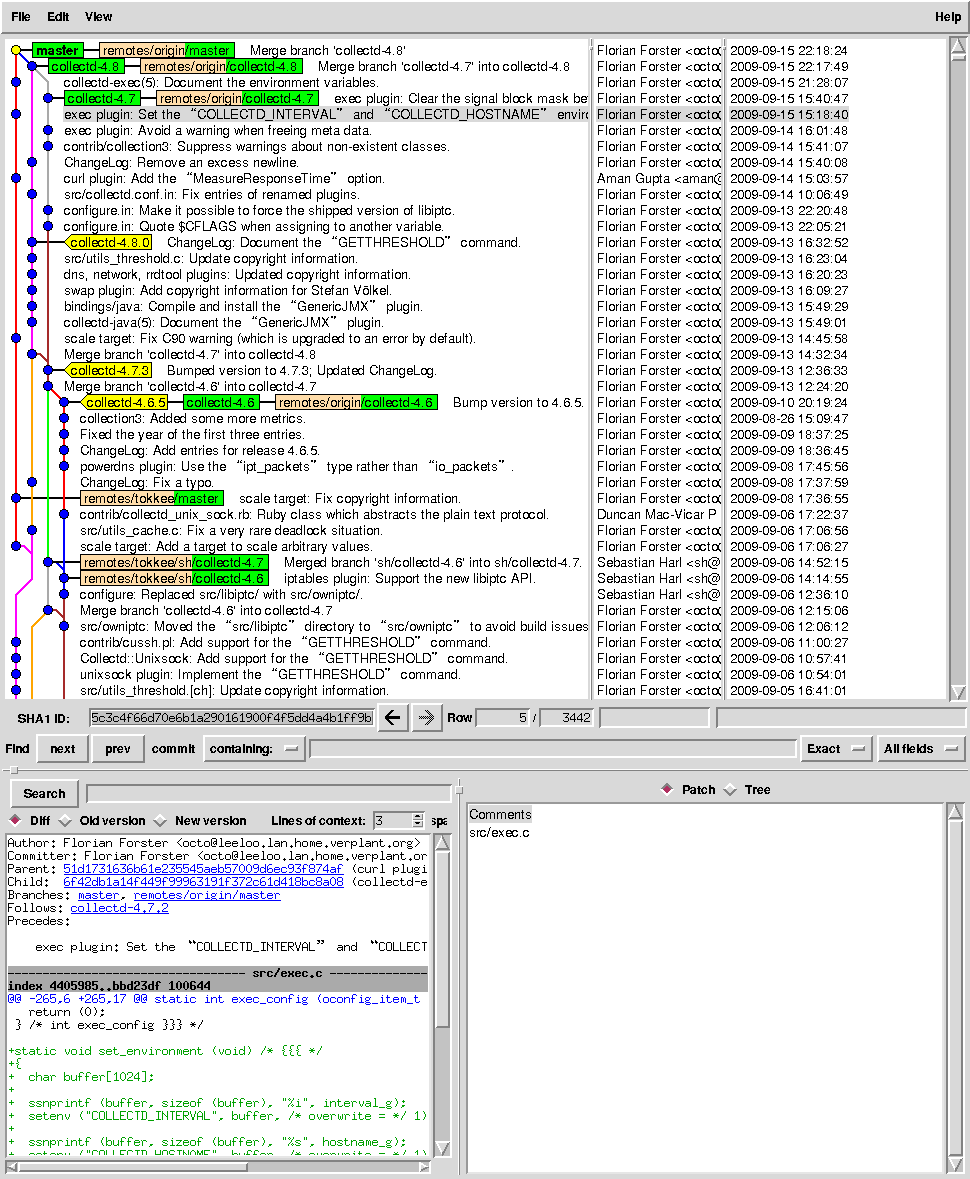
Task: Click up arrow of diff pane scrollbar
Action: [443, 843]
